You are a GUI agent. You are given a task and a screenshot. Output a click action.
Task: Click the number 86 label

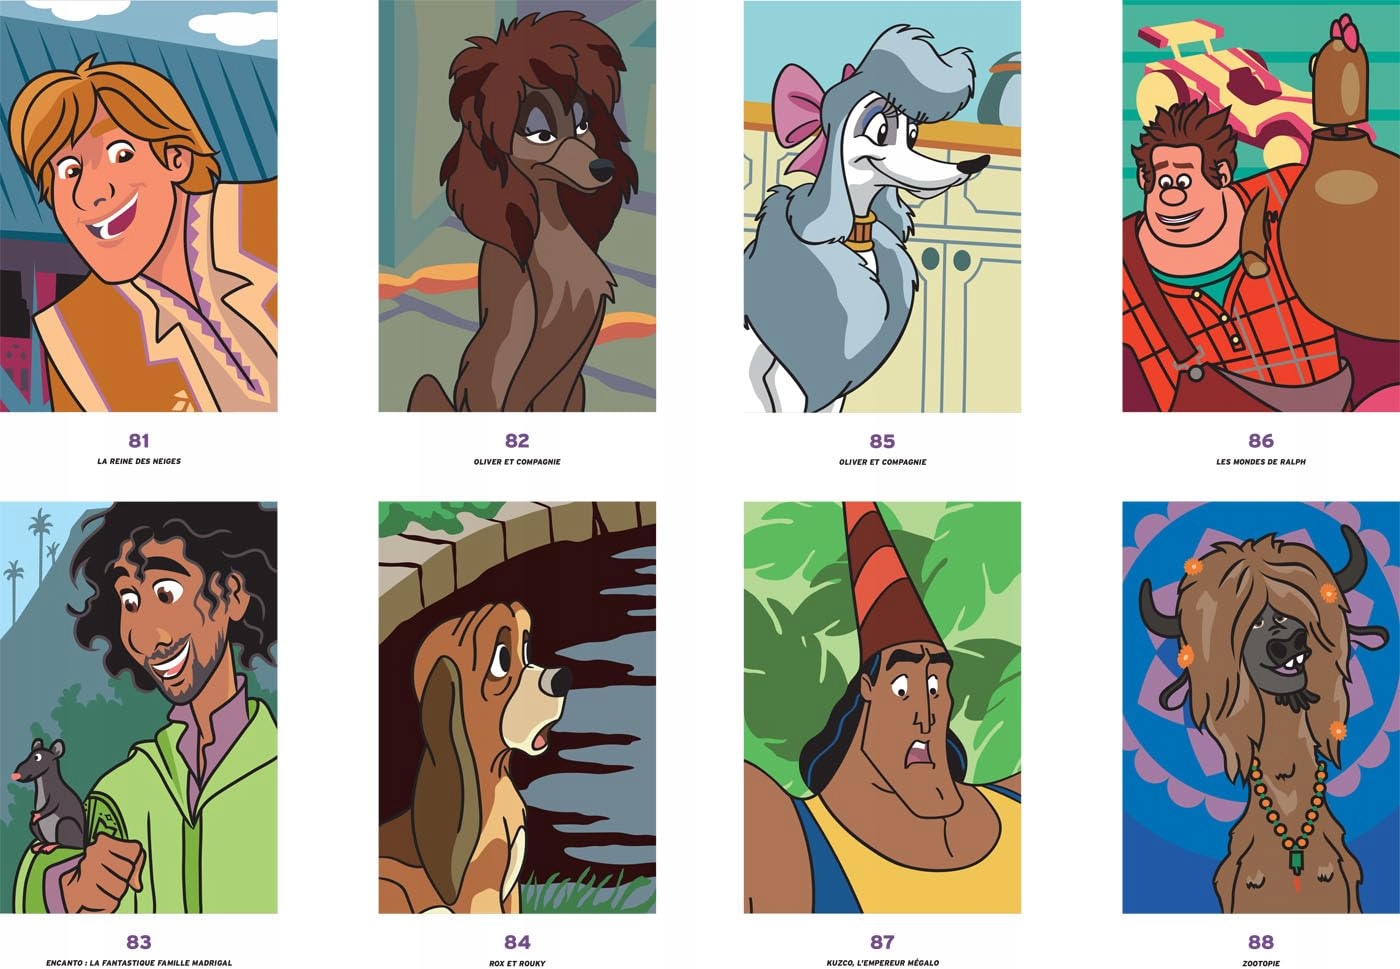tap(1261, 440)
